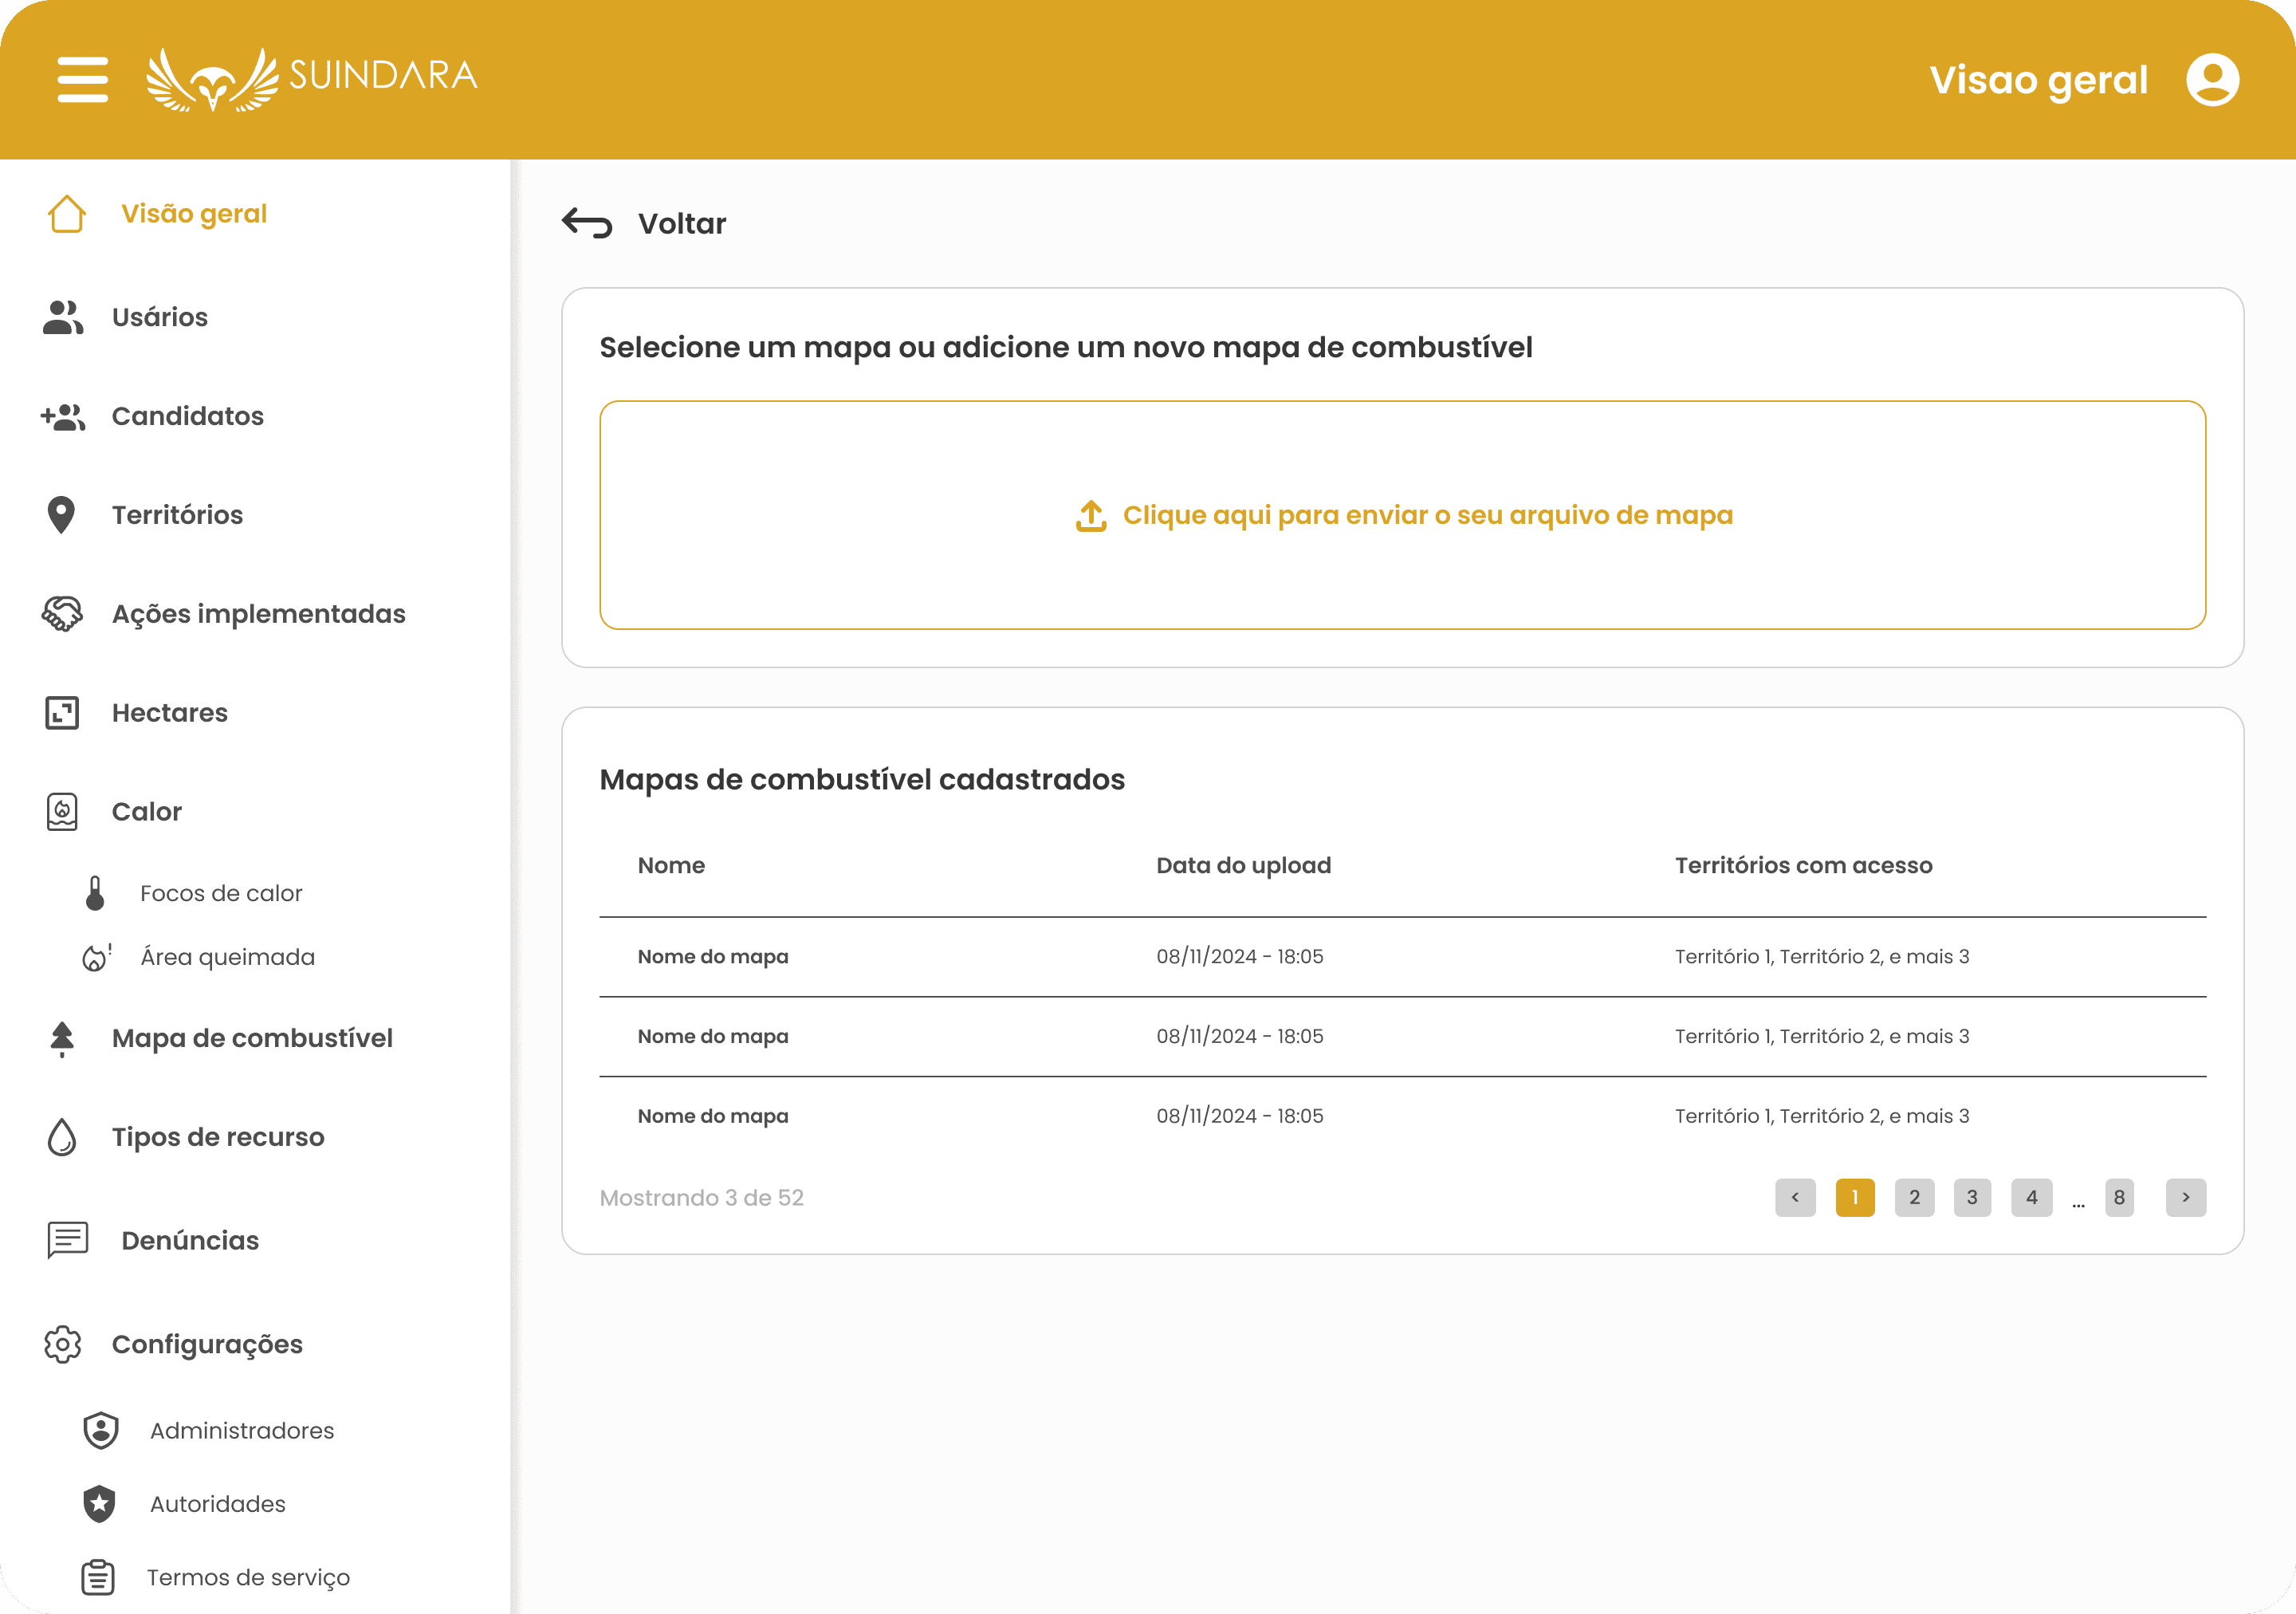
Task: Open the hamburger menu in the header
Action: 83,79
